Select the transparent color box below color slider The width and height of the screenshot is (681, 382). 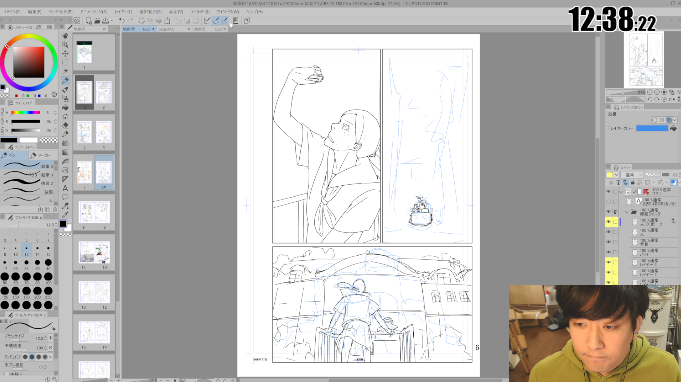tap(48, 140)
